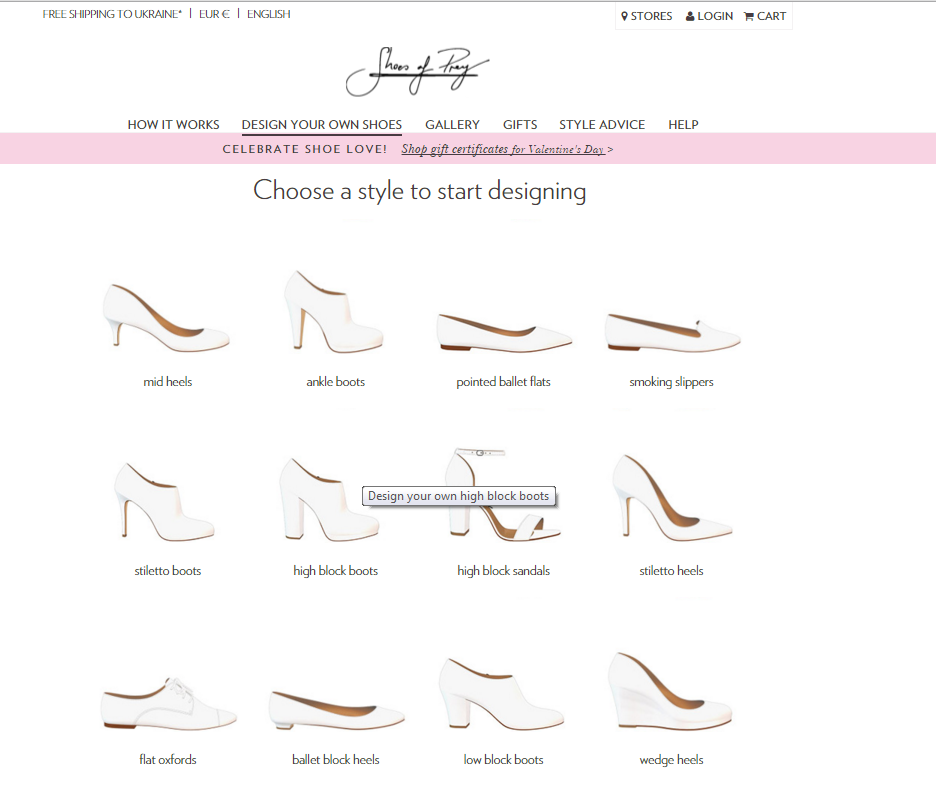This screenshot has width=936, height=812.
Task: Click the 'ankle boots' text label
Action: (335, 382)
